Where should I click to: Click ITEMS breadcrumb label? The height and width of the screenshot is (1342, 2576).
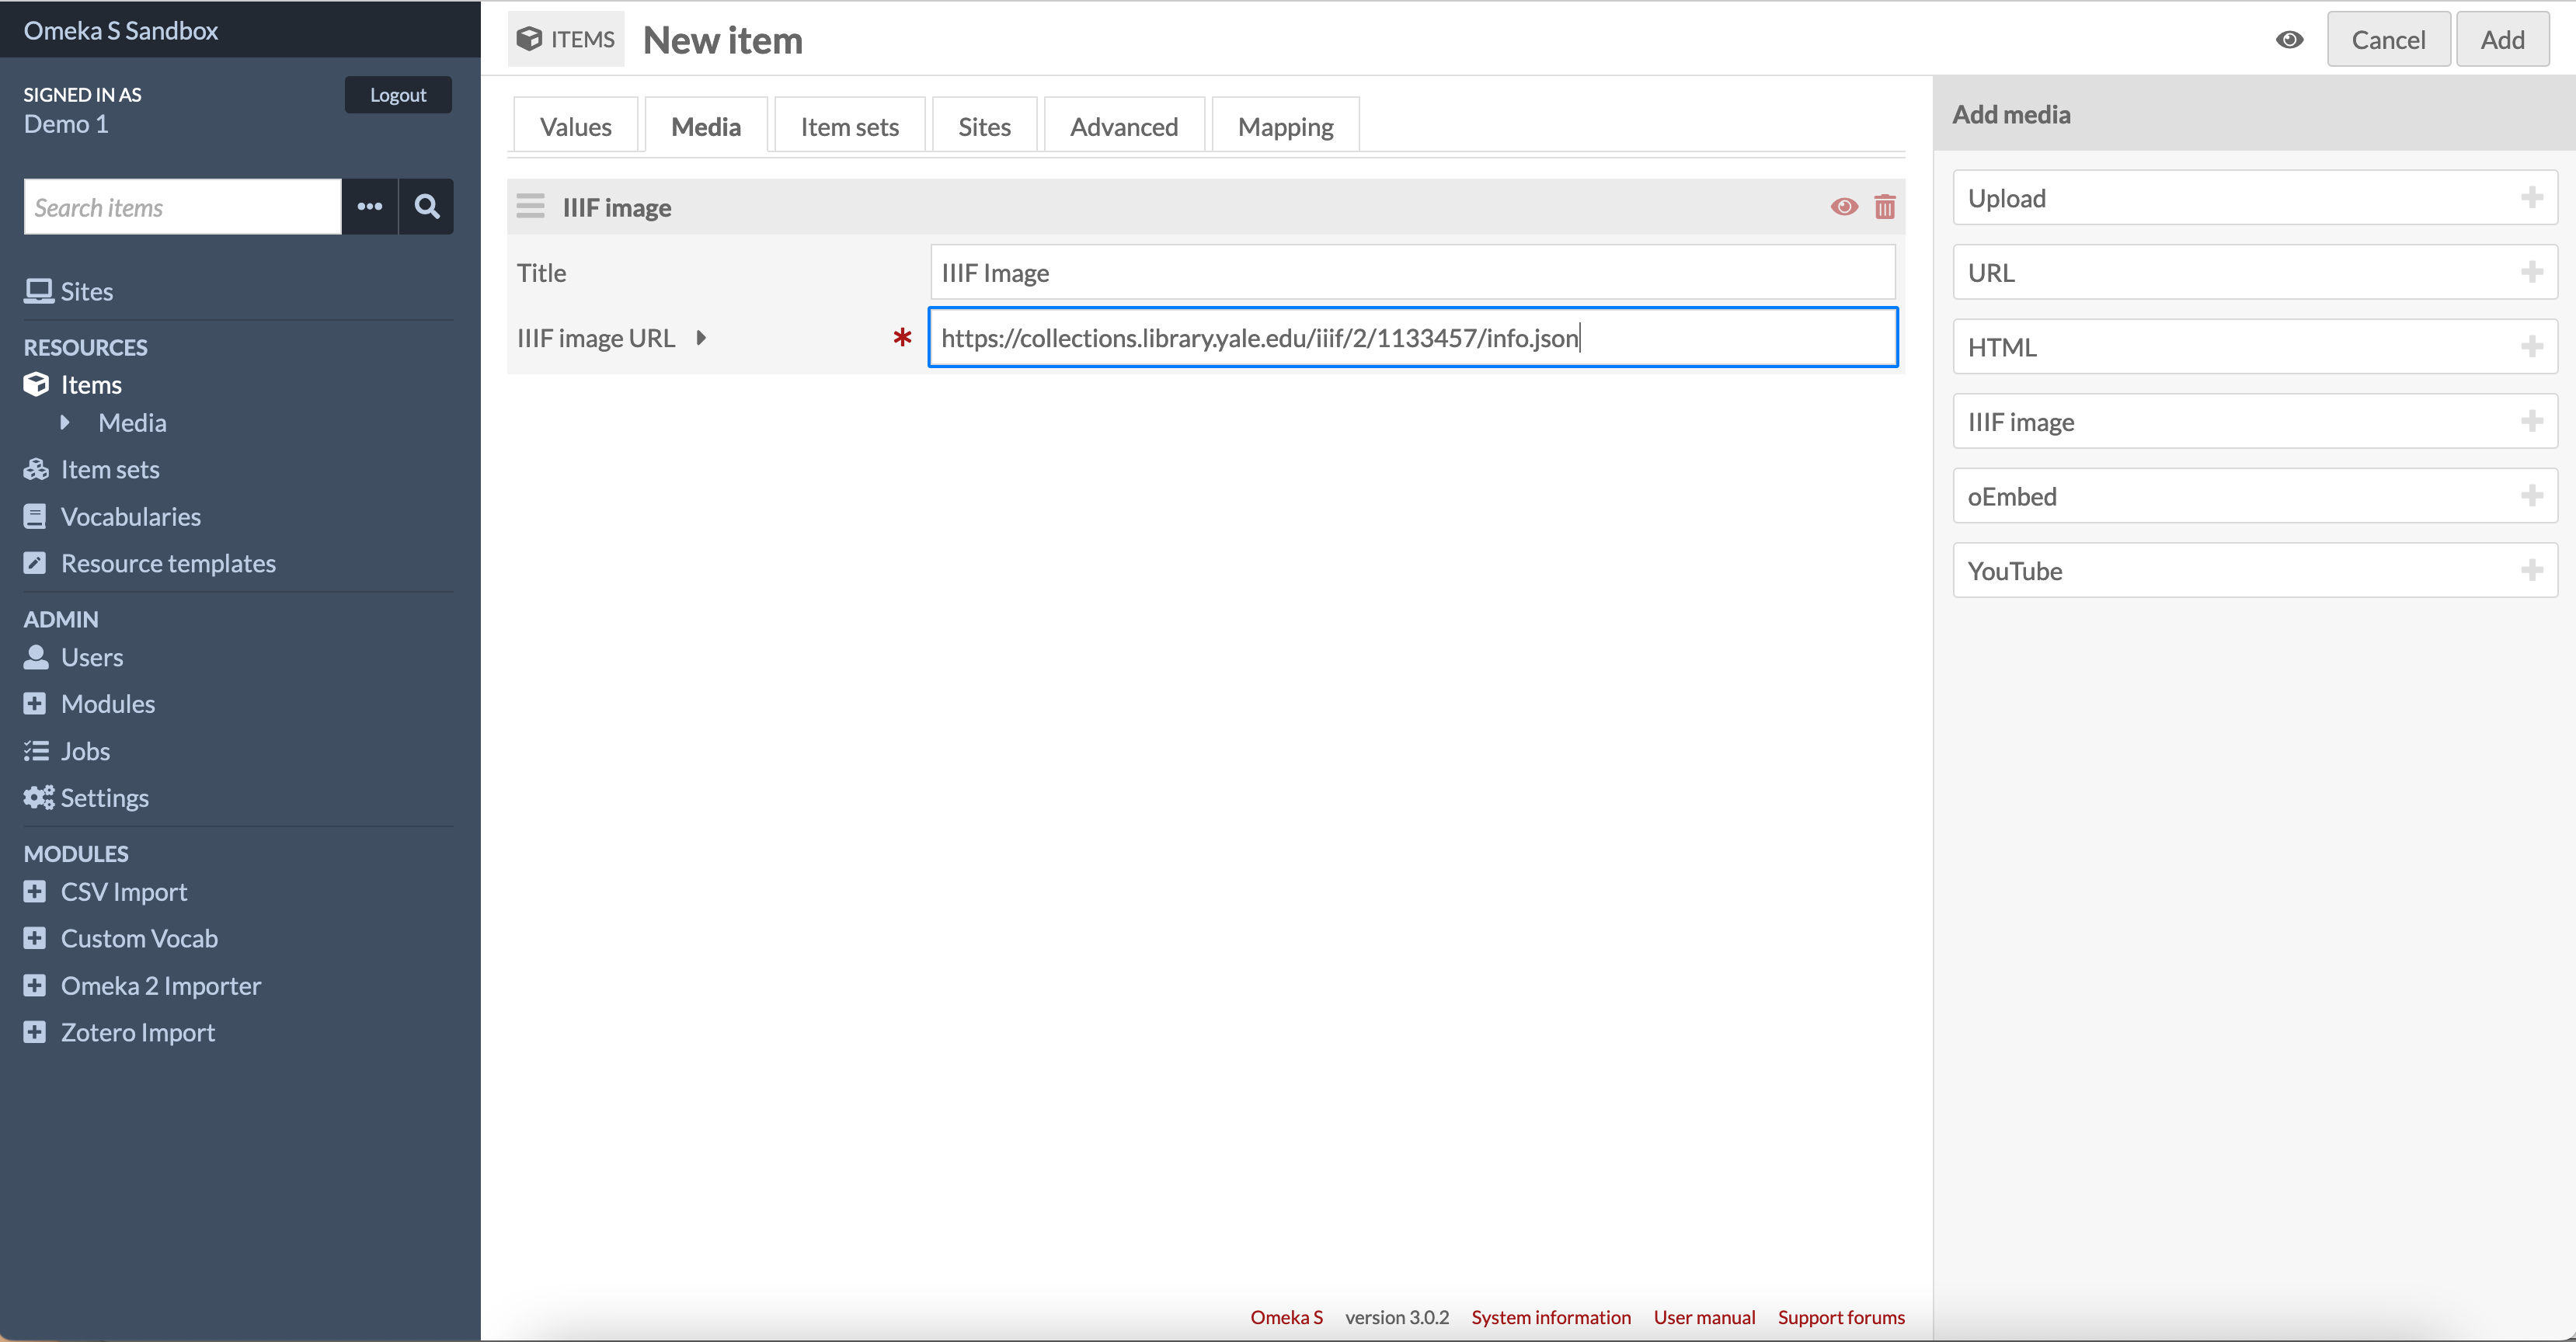583,39
